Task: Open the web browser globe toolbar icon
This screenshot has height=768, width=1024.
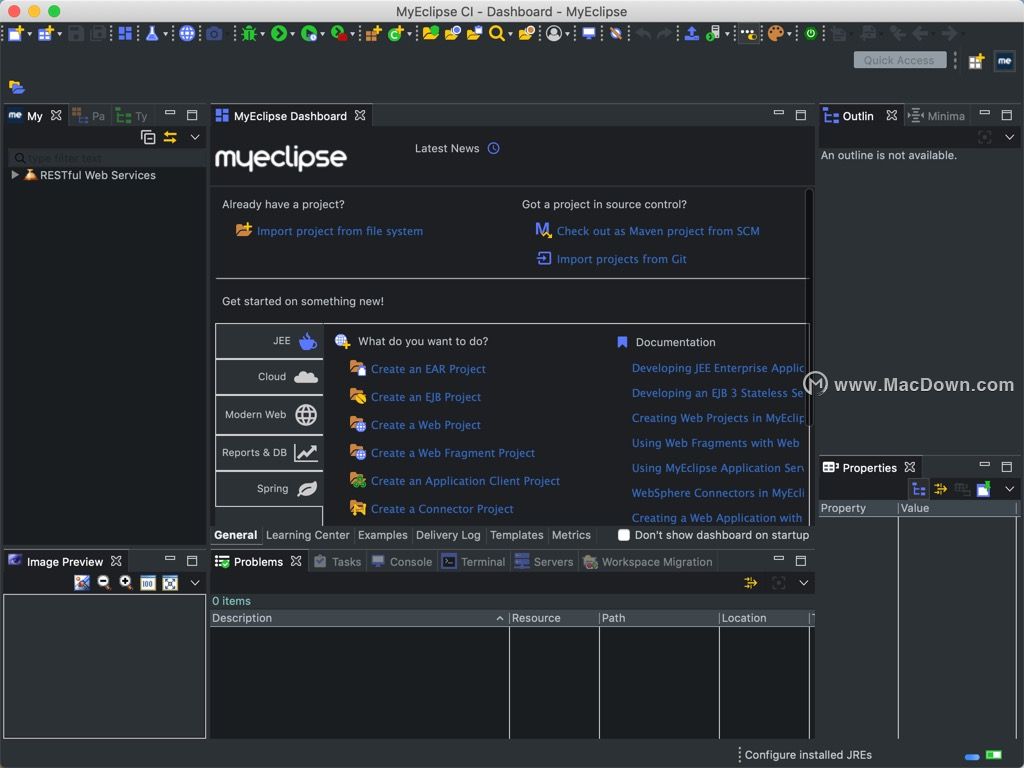Action: click(x=187, y=33)
